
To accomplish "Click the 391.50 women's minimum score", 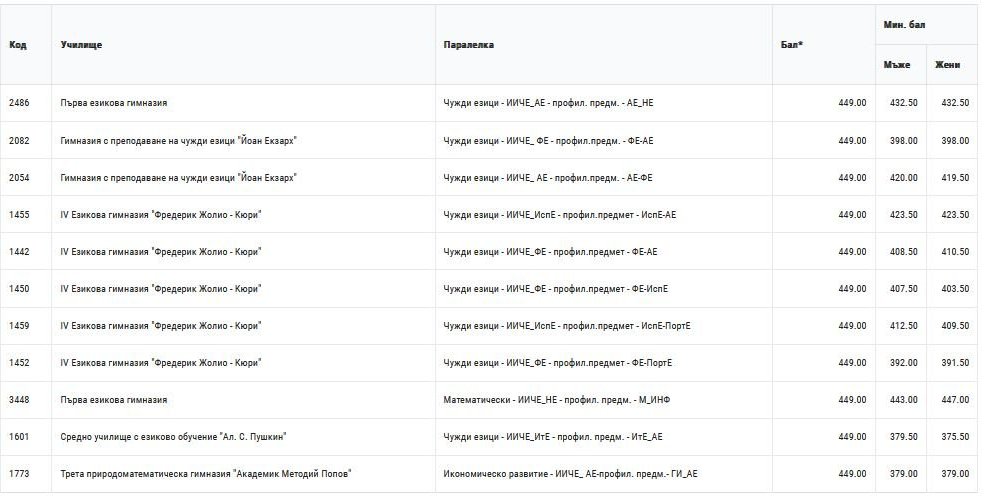I will pyautogui.click(x=955, y=363).
